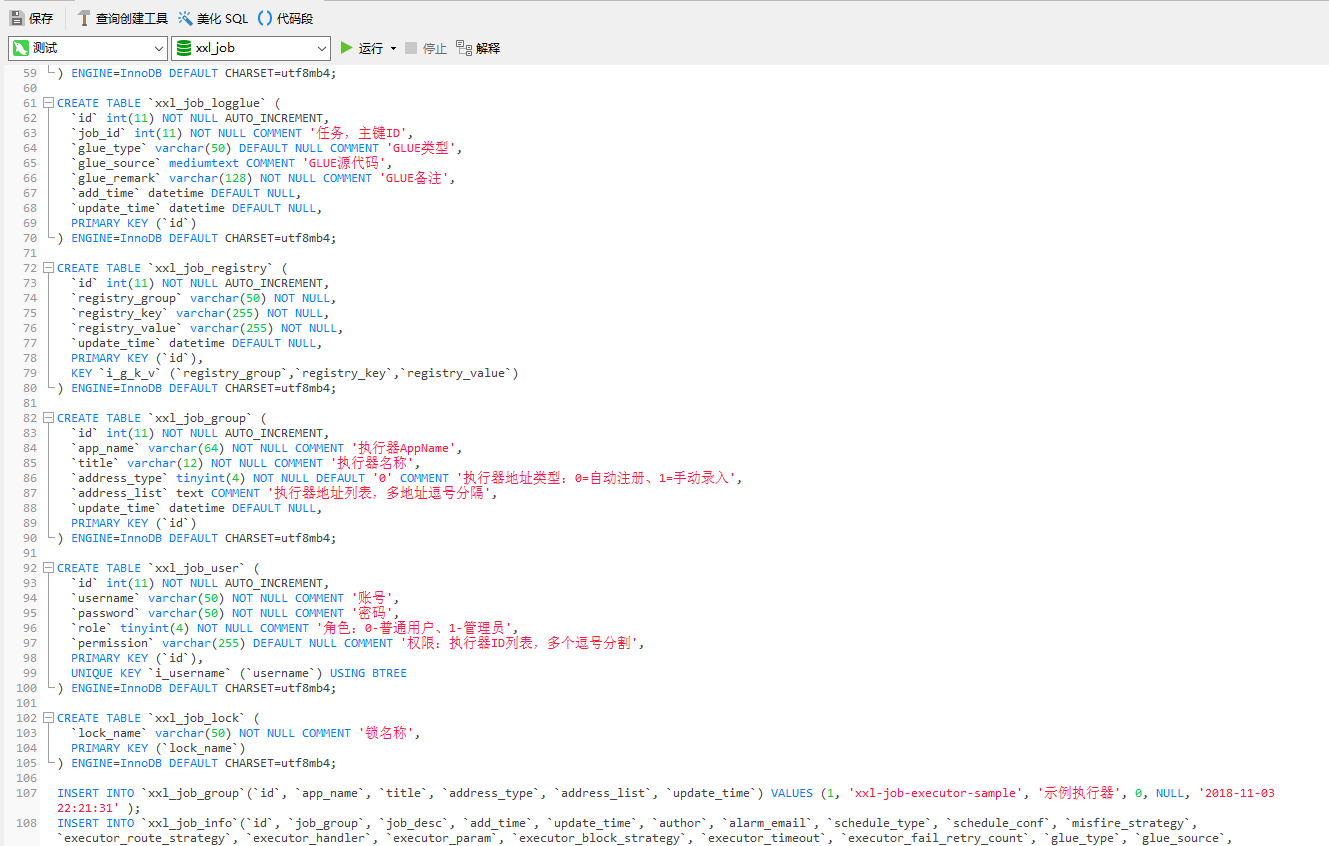Place cursor on `xxl_job_logglue` table name
1329x846 pixels.
tap(207, 103)
